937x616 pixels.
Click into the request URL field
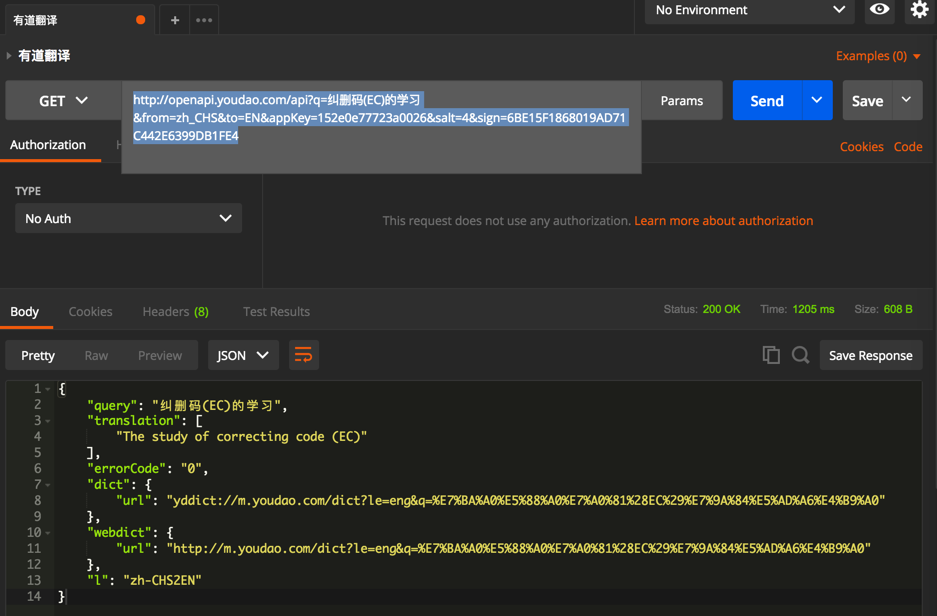[380, 118]
